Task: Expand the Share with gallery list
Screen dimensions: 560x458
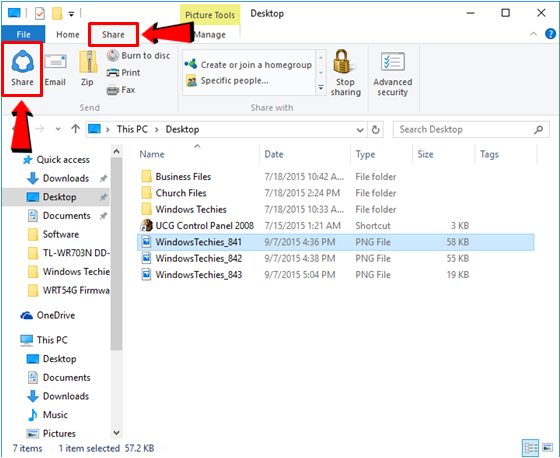Action: coord(321,88)
